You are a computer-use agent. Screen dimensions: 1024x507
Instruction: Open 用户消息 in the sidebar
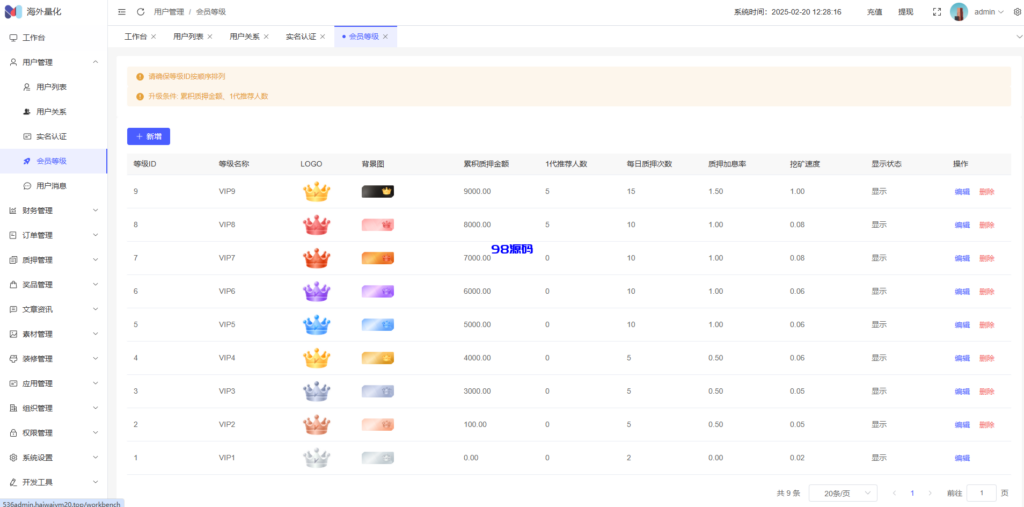click(54, 186)
